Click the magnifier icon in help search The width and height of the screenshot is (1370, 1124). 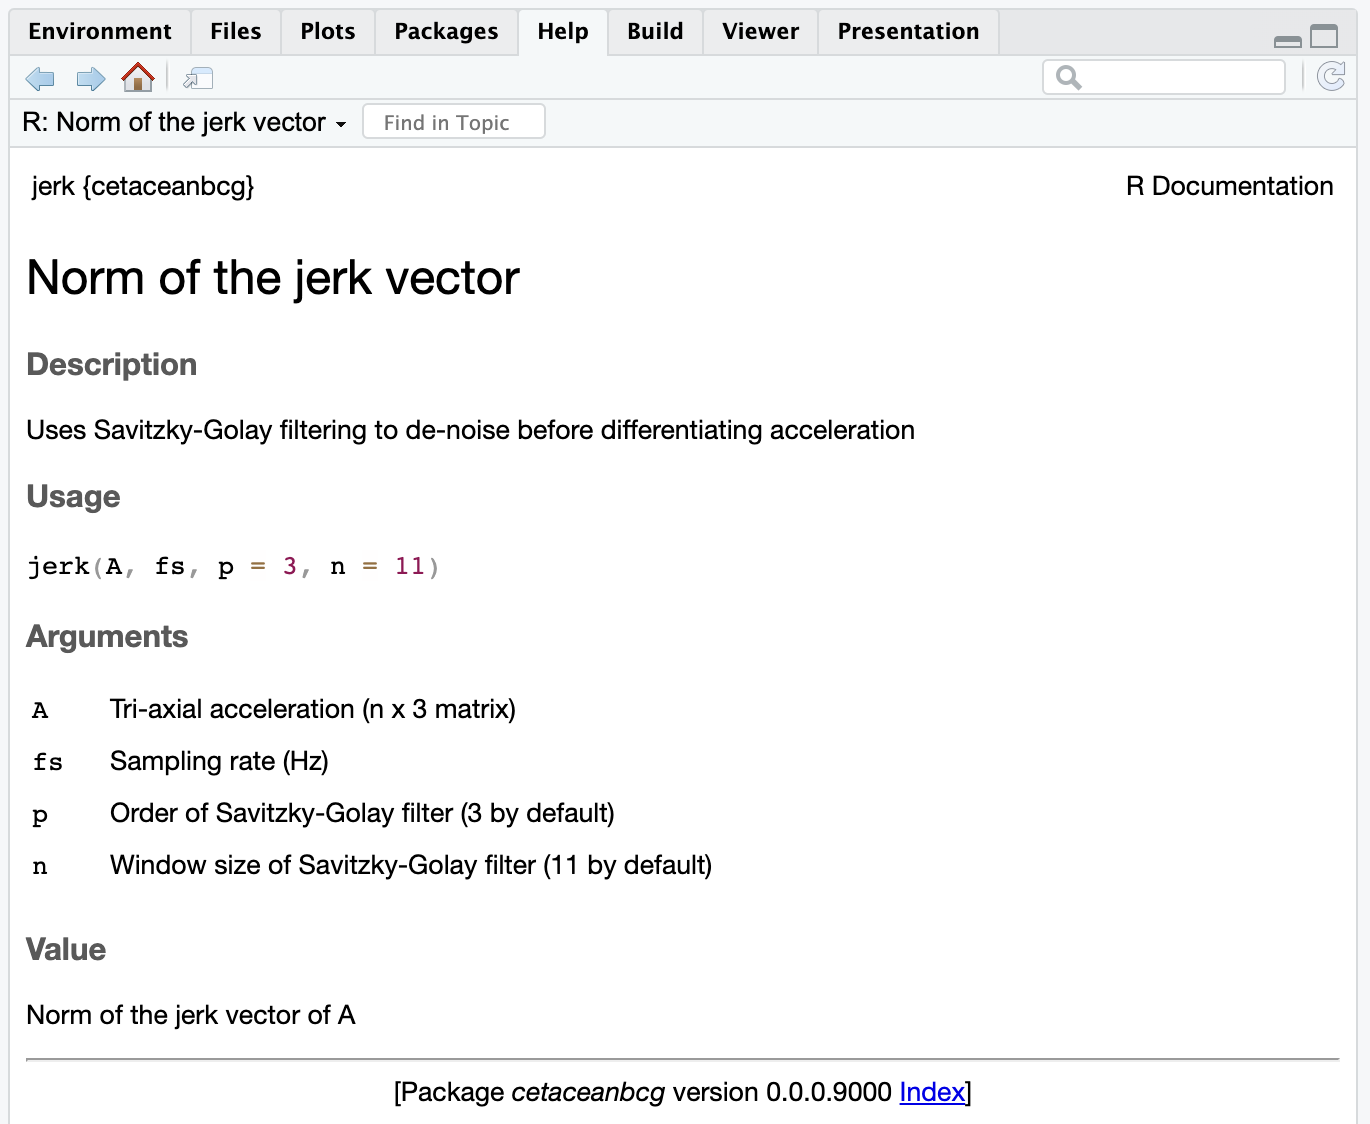pos(1068,78)
